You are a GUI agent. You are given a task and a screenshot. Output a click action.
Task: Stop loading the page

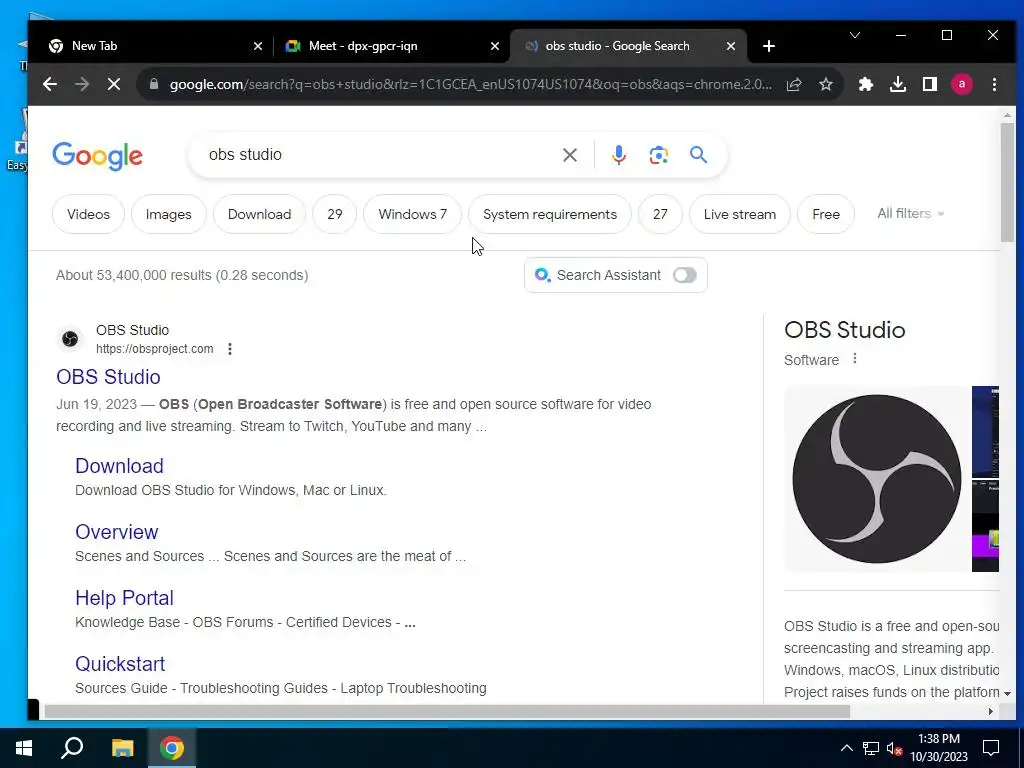point(114,84)
